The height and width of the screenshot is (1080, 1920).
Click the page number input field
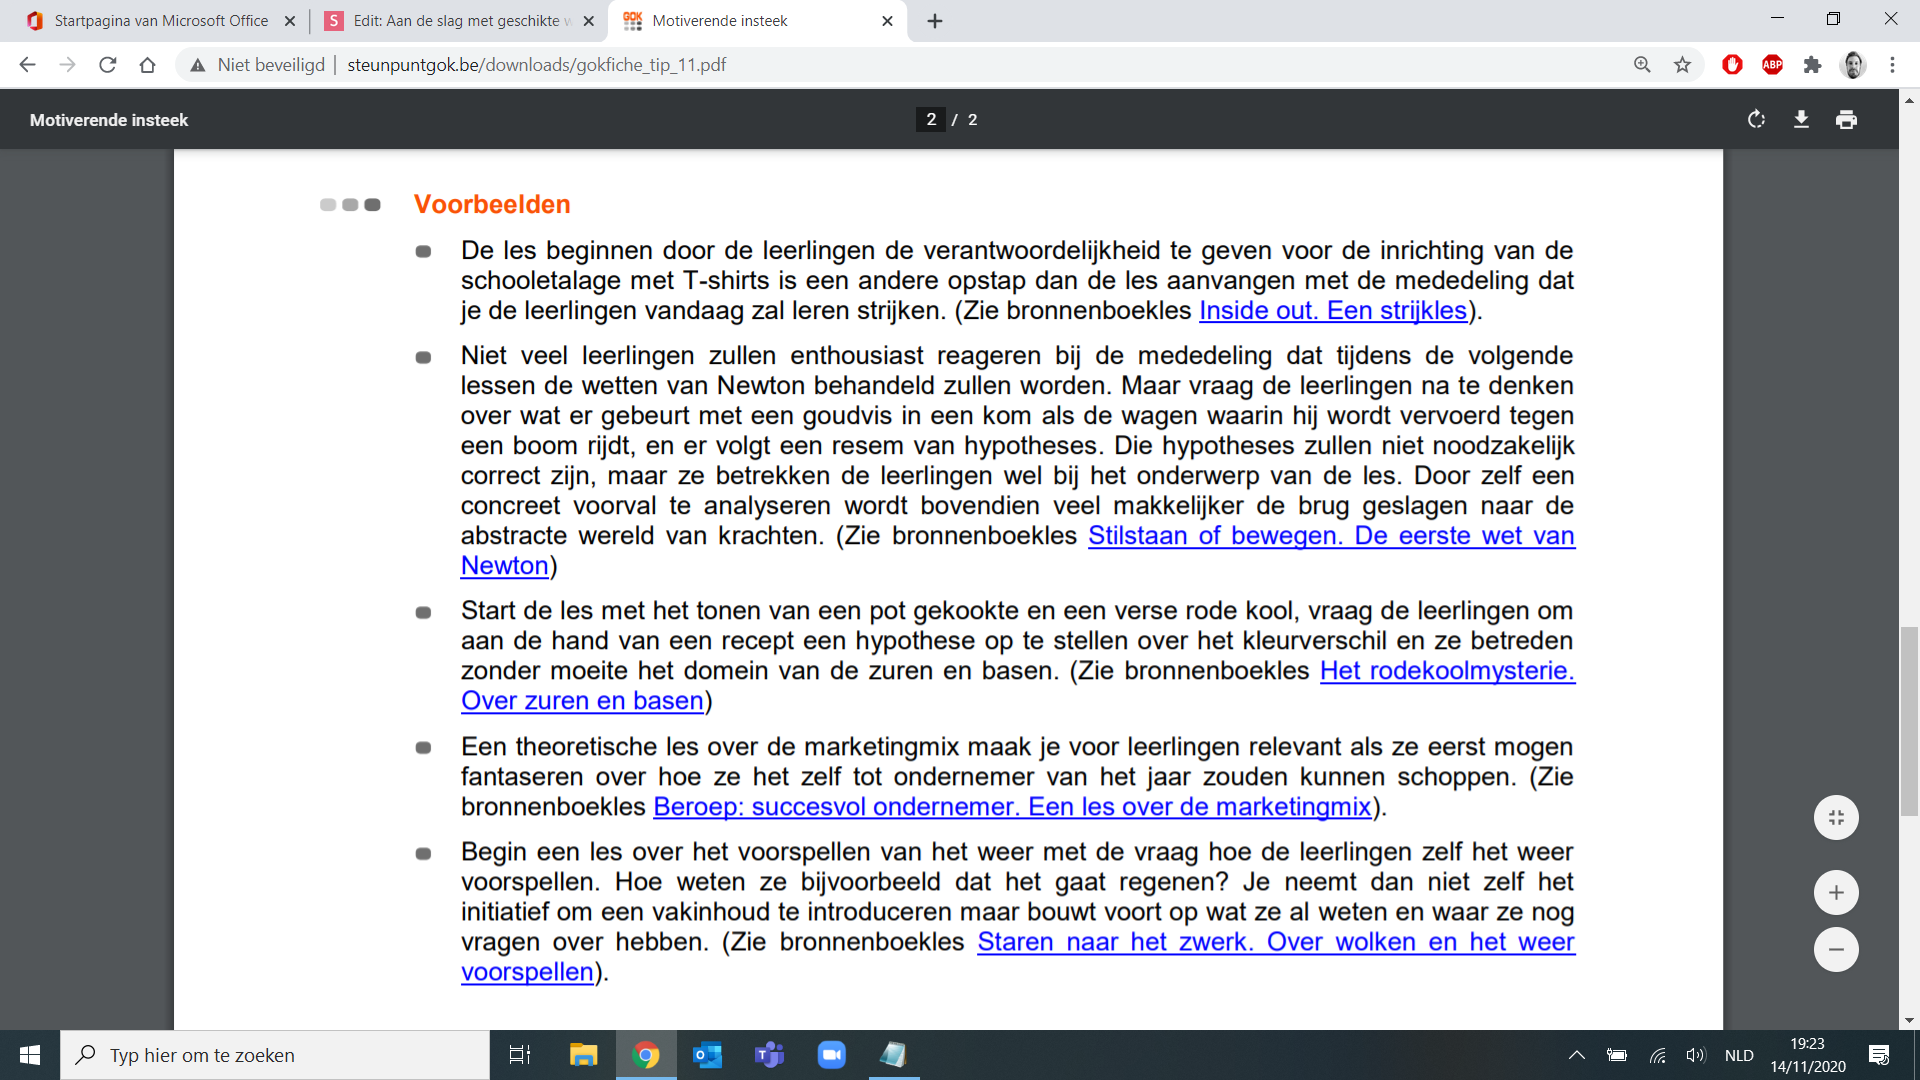pos(930,120)
